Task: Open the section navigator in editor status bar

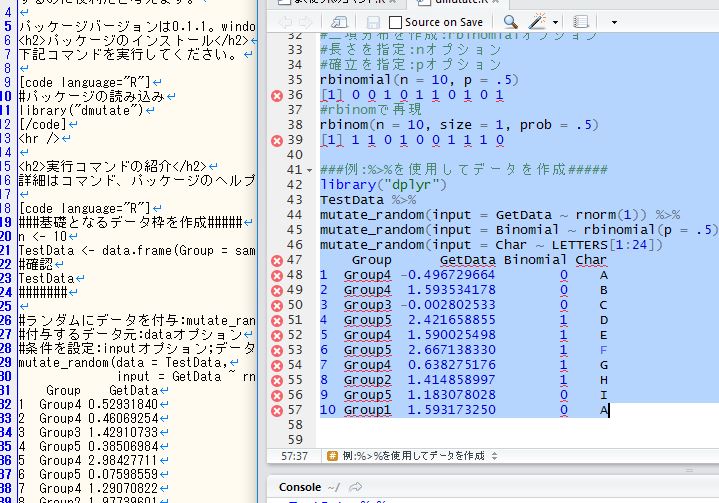Action: point(413,456)
